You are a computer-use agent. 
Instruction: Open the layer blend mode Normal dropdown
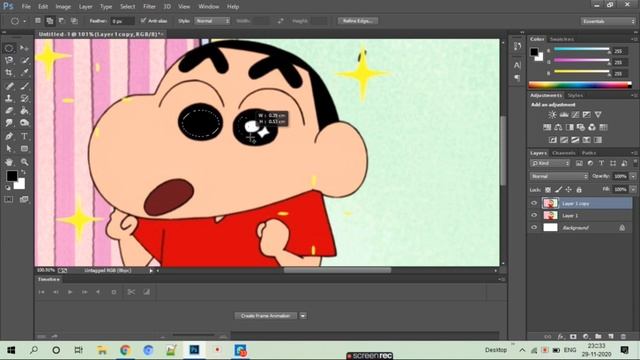pyautogui.click(x=559, y=176)
